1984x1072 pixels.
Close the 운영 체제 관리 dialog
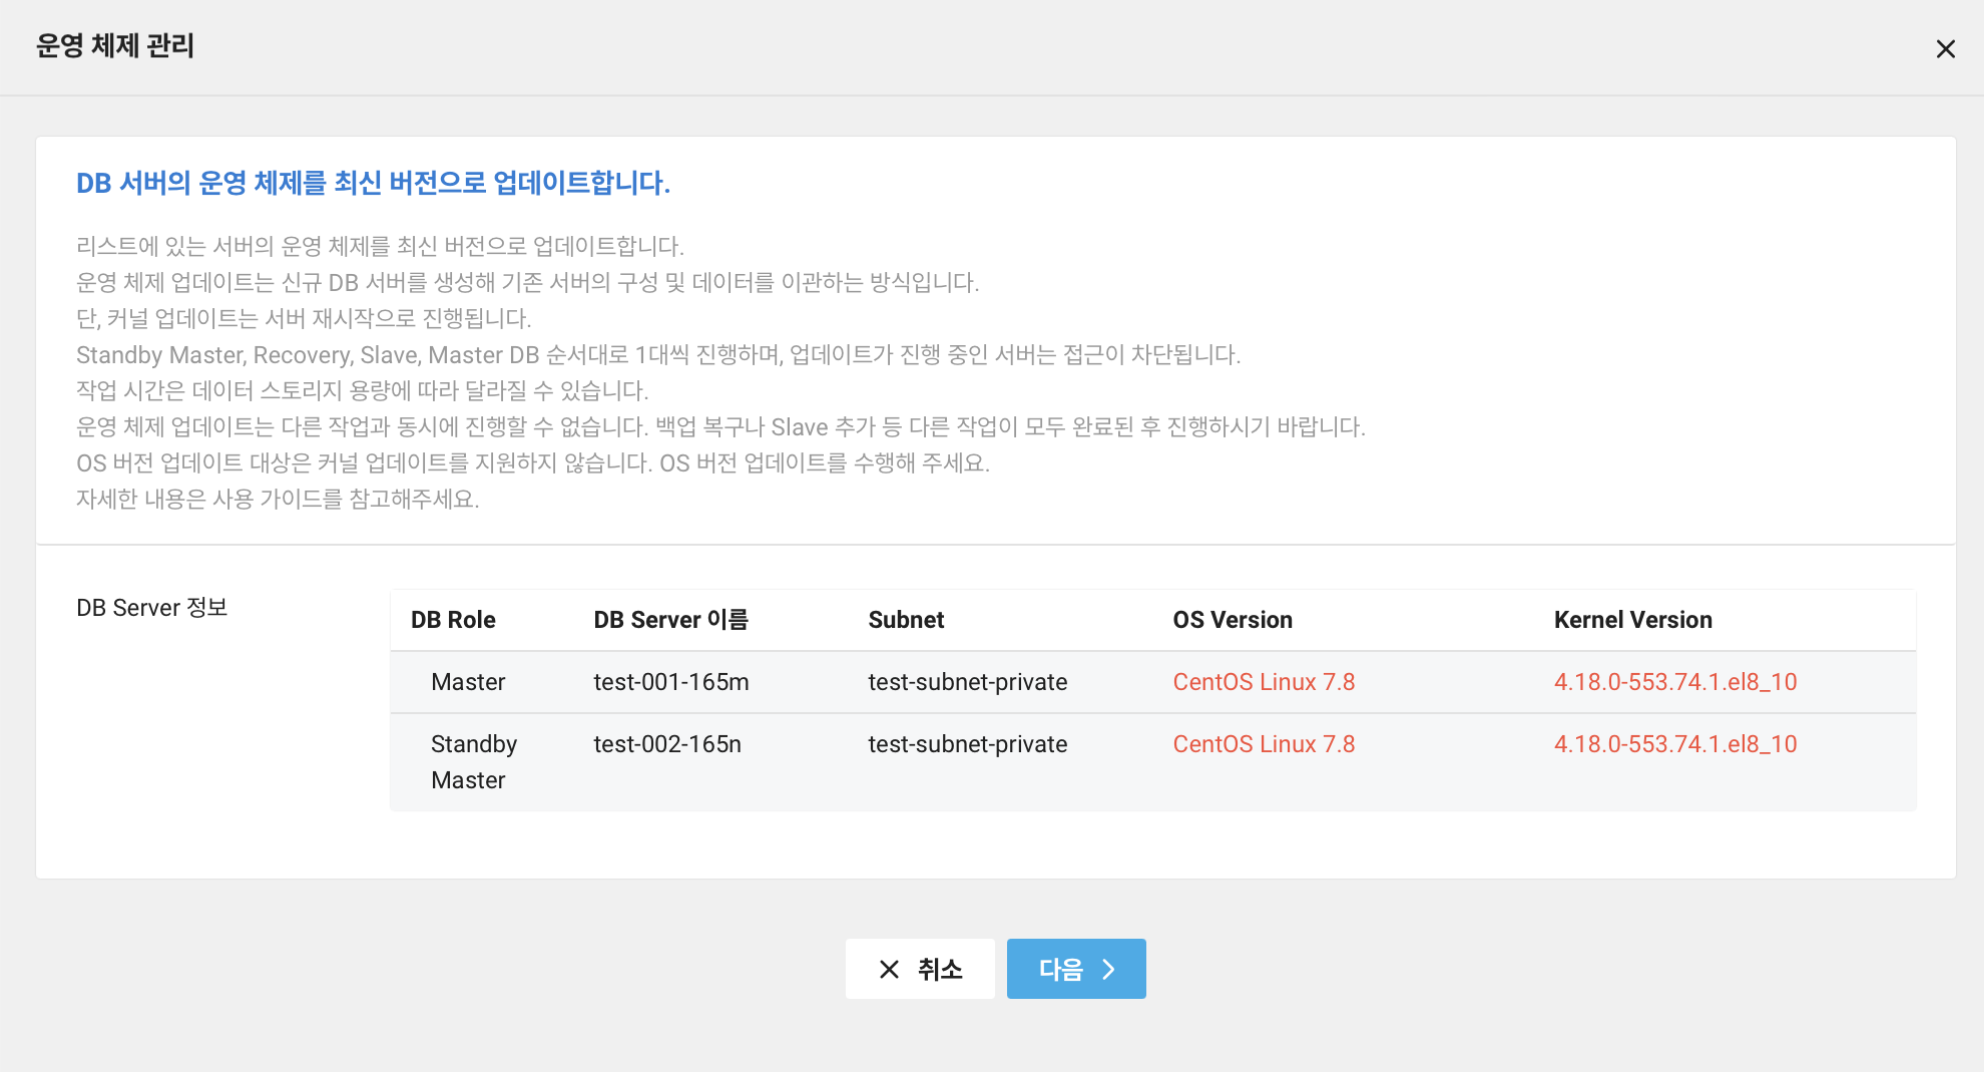point(1945,49)
